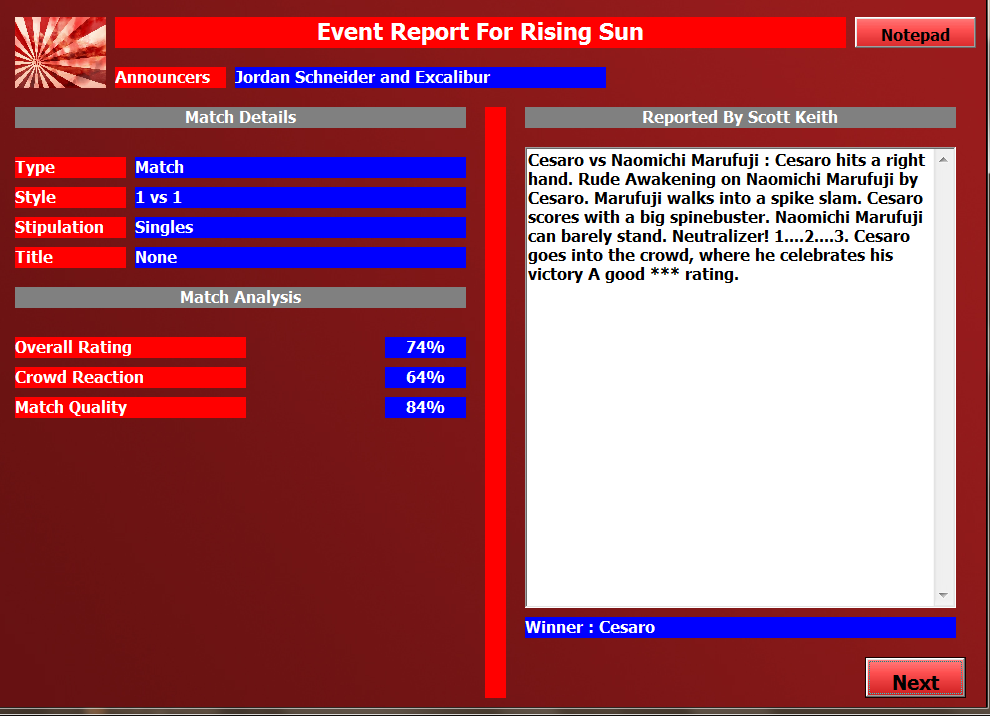Click the 'Winner : Cesaro' bar
Image resolution: width=990 pixels, height=716 pixels.
tap(740, 628)
